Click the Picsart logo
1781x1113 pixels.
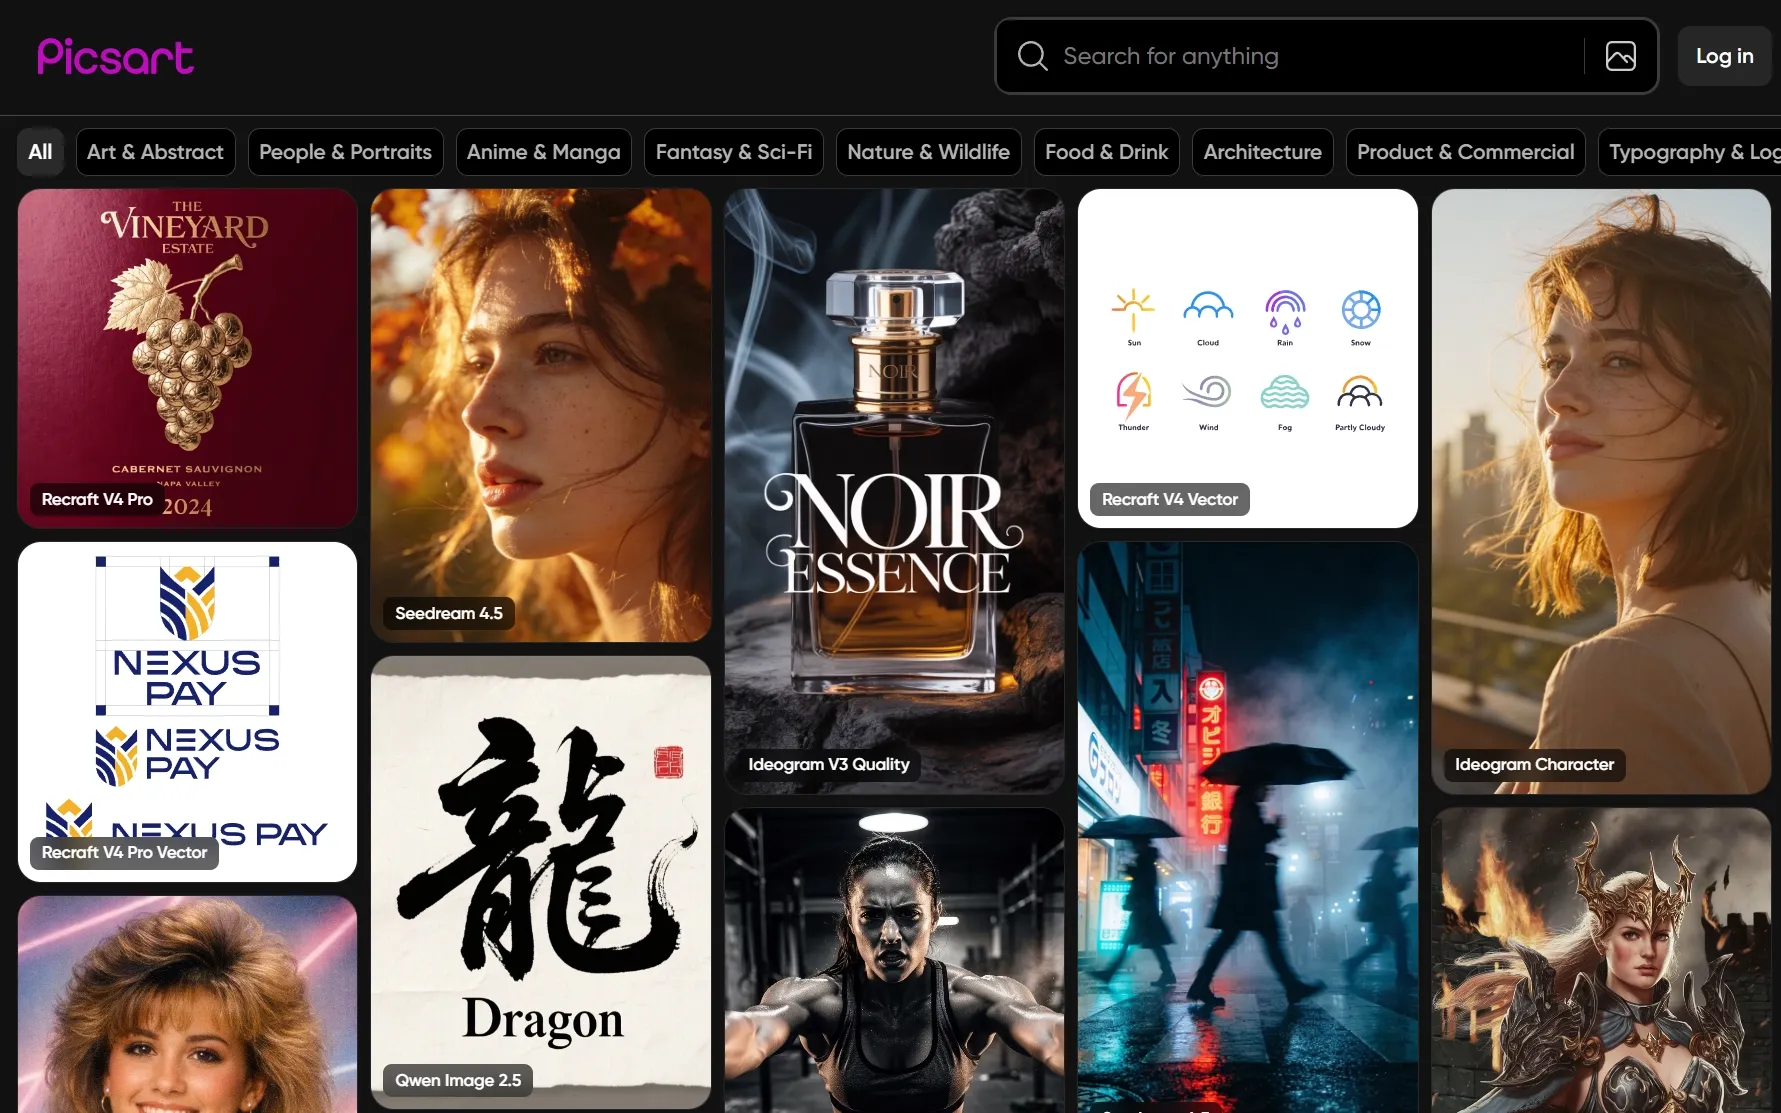[x=116, y=57]
